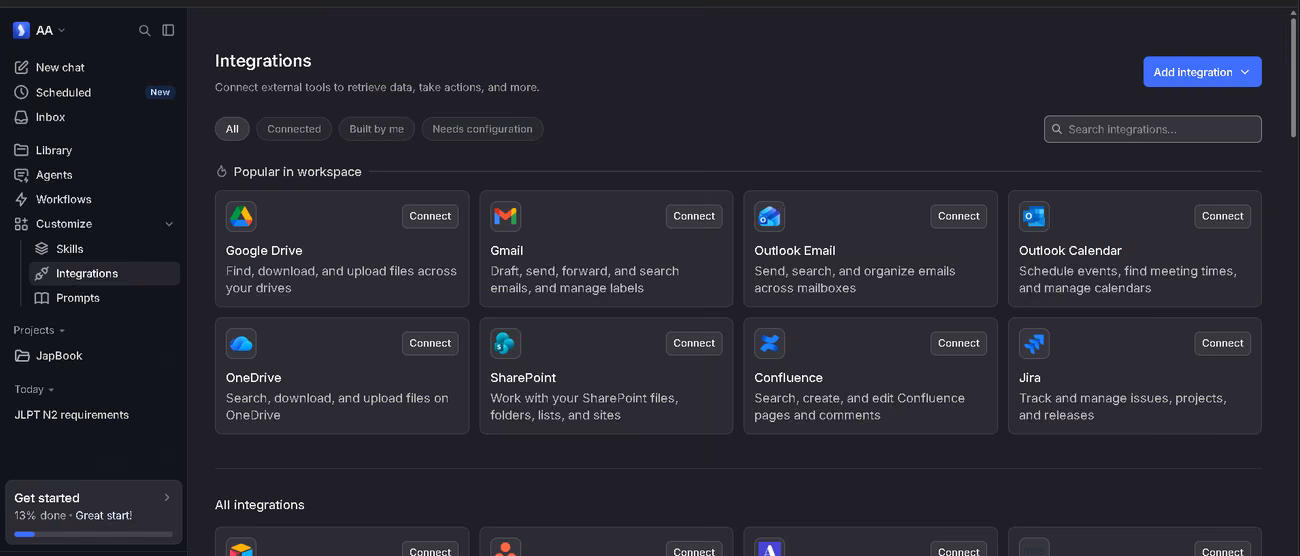Click the magnifier icon in search integrations
This screenshot has width=1300, height=556.
pos(1057,129)
